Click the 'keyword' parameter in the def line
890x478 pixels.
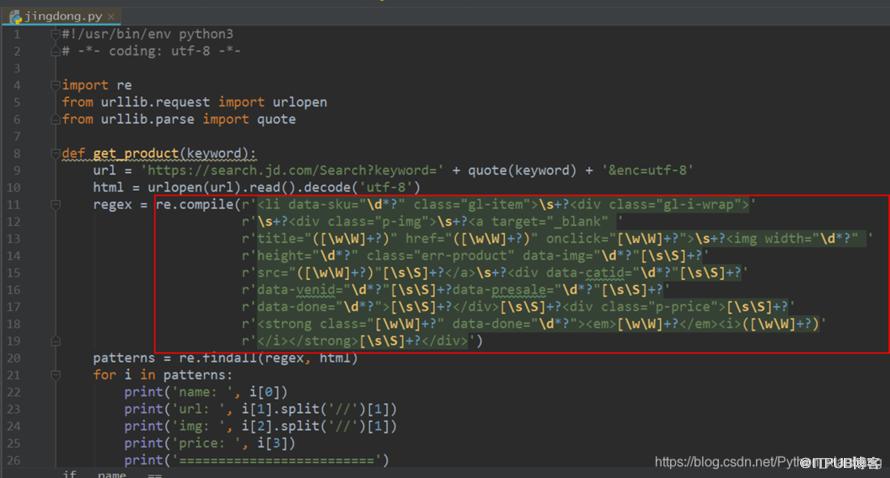(214, 153)
